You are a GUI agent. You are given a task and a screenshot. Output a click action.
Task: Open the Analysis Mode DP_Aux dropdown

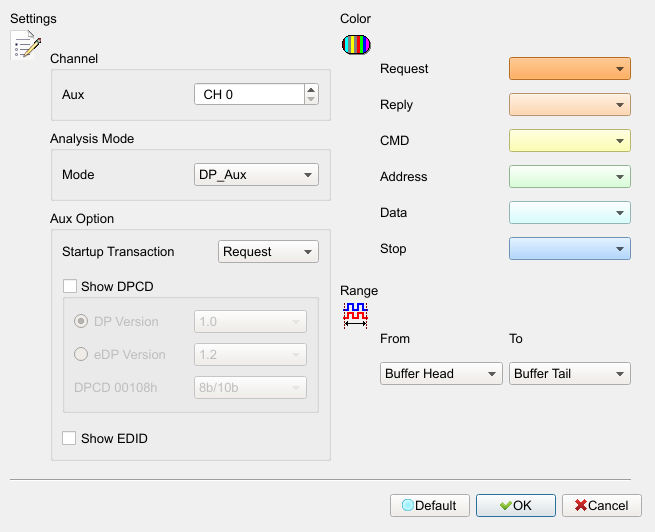coord(256,175)
